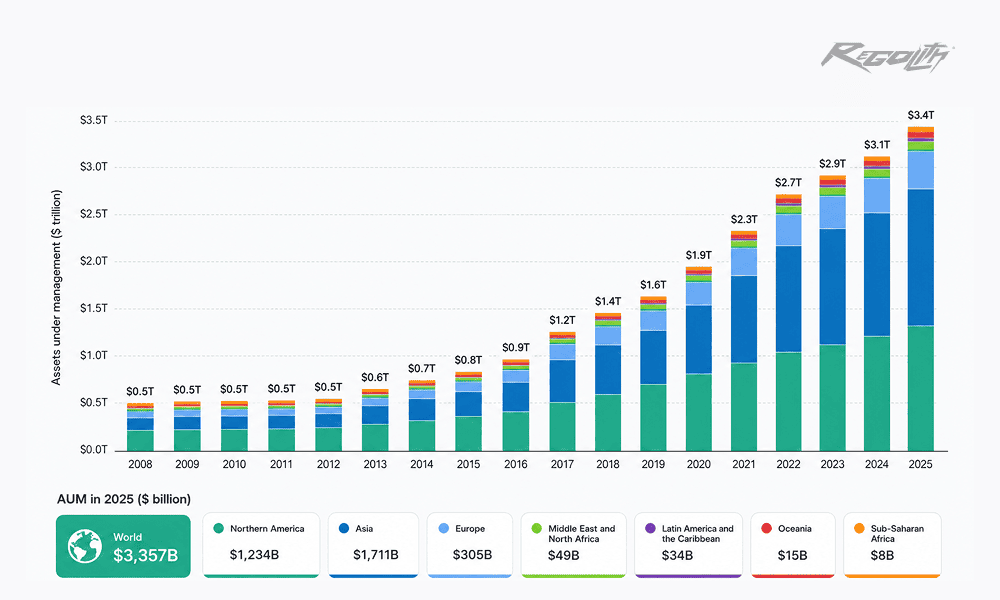Click the Sub-Saharan Africa orange legend dot
The height and width of the screenshot is (600, 1000).
(859, 529)
